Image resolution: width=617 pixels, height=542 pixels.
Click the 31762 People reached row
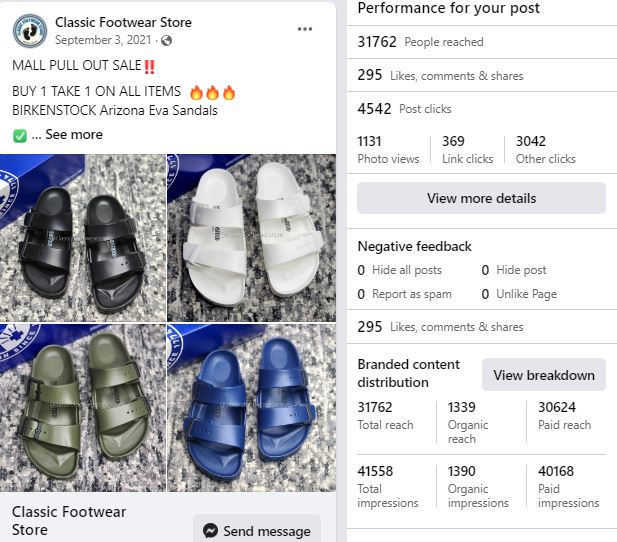click(420, 42)
